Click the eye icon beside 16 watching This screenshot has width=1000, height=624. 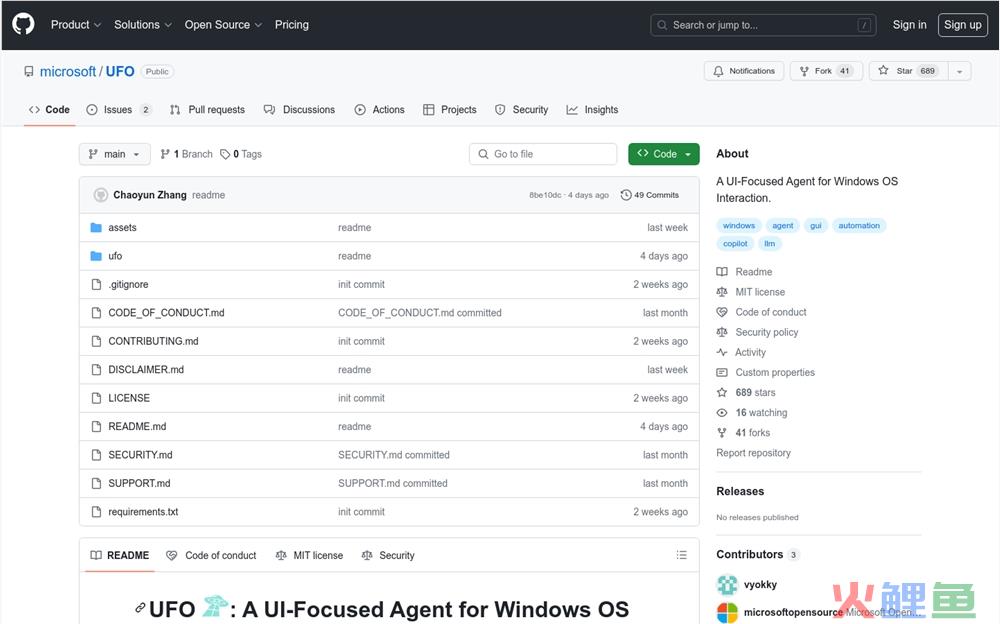coord(722,412)
